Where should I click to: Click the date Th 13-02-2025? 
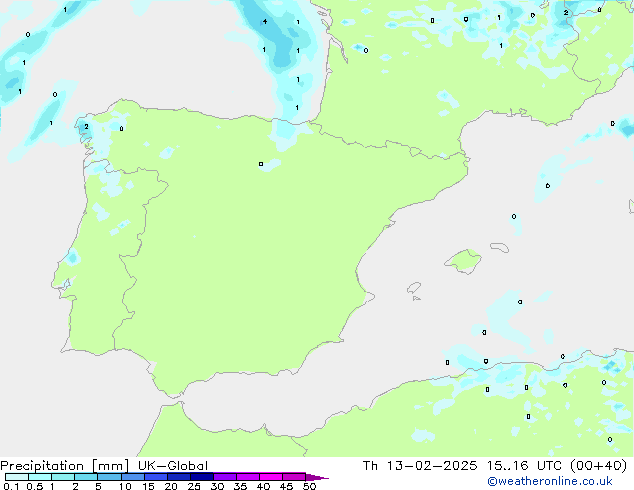pyautogui.click(x=420, y=466)
